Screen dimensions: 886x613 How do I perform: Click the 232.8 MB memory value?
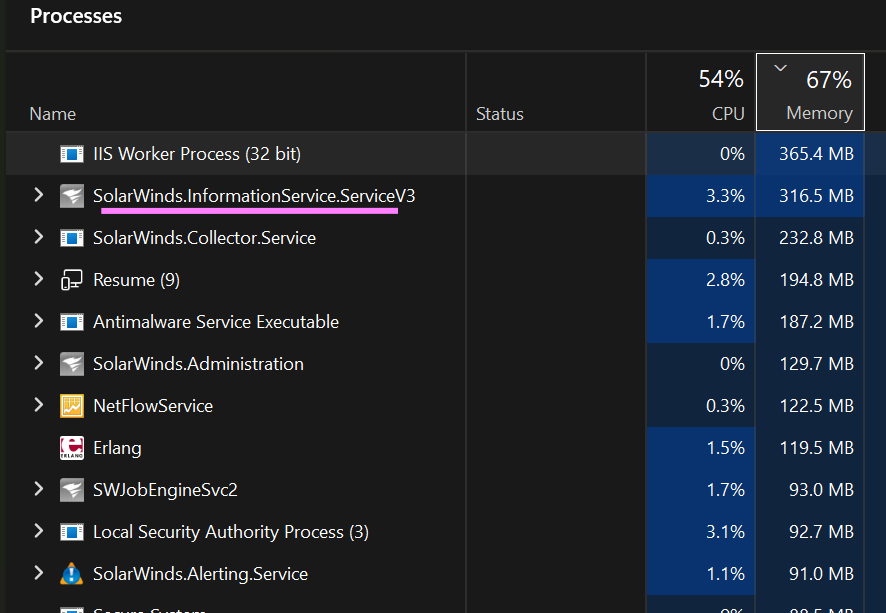click(816, 238)
